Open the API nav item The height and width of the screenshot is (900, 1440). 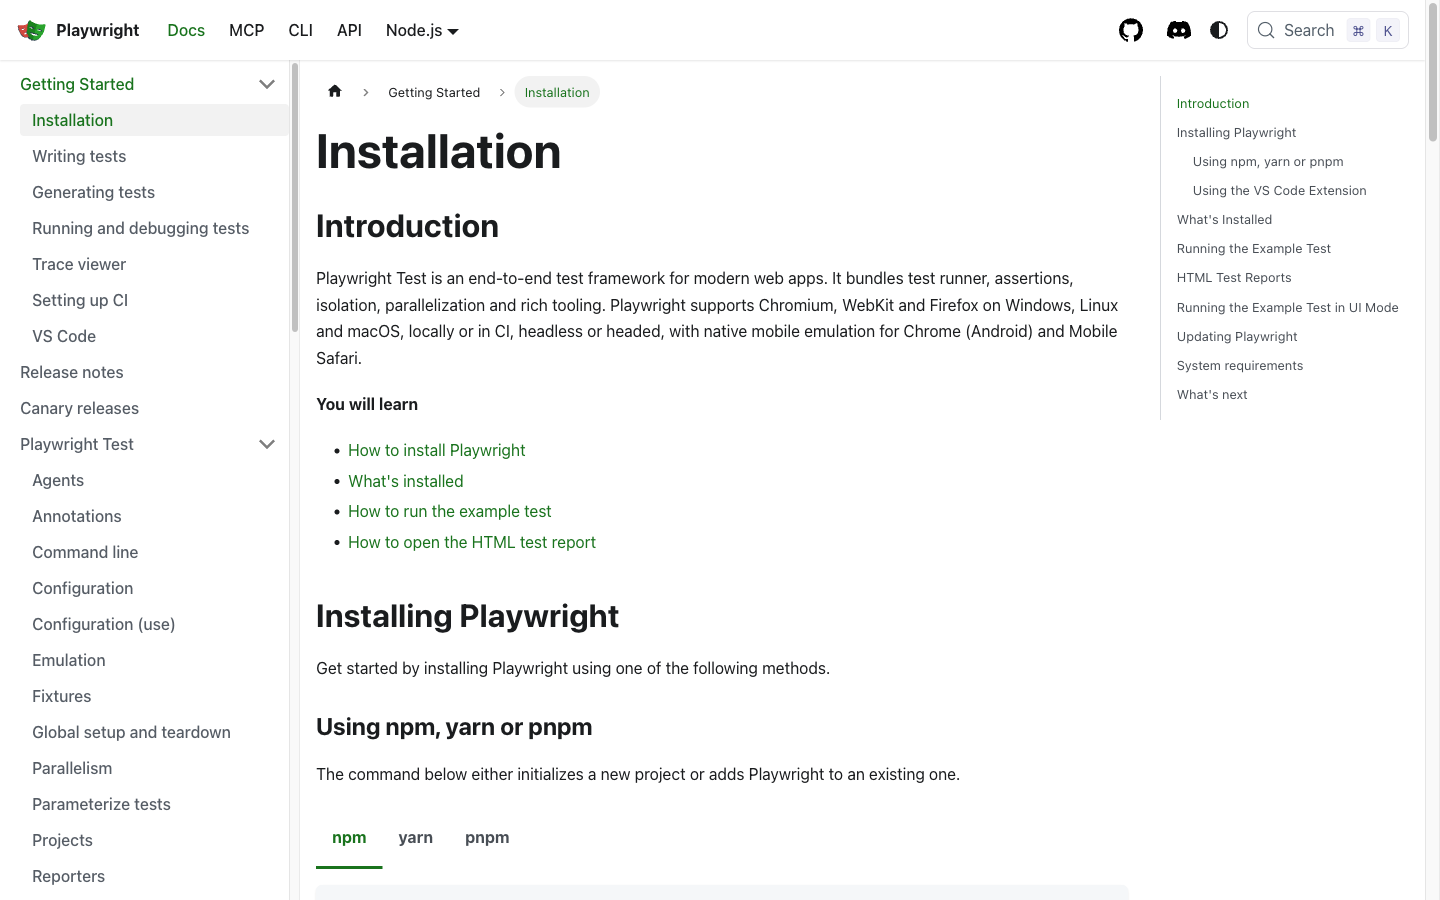click(x=349, y=30)
